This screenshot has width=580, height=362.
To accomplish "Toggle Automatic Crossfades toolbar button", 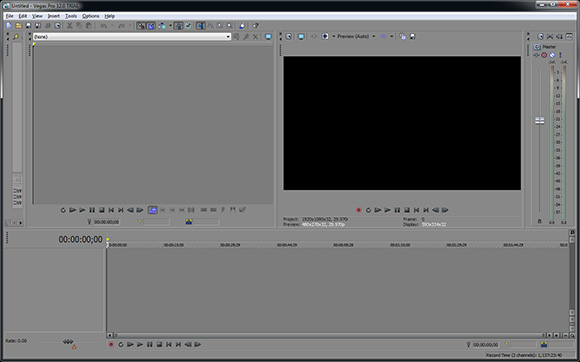I will coord(151,26).
